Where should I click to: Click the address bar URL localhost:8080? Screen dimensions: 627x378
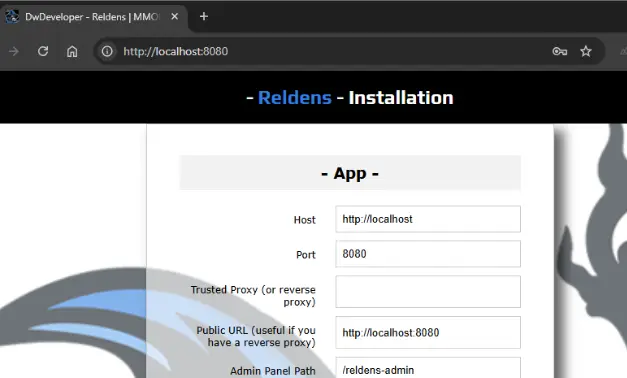click(x=176, y=52)
